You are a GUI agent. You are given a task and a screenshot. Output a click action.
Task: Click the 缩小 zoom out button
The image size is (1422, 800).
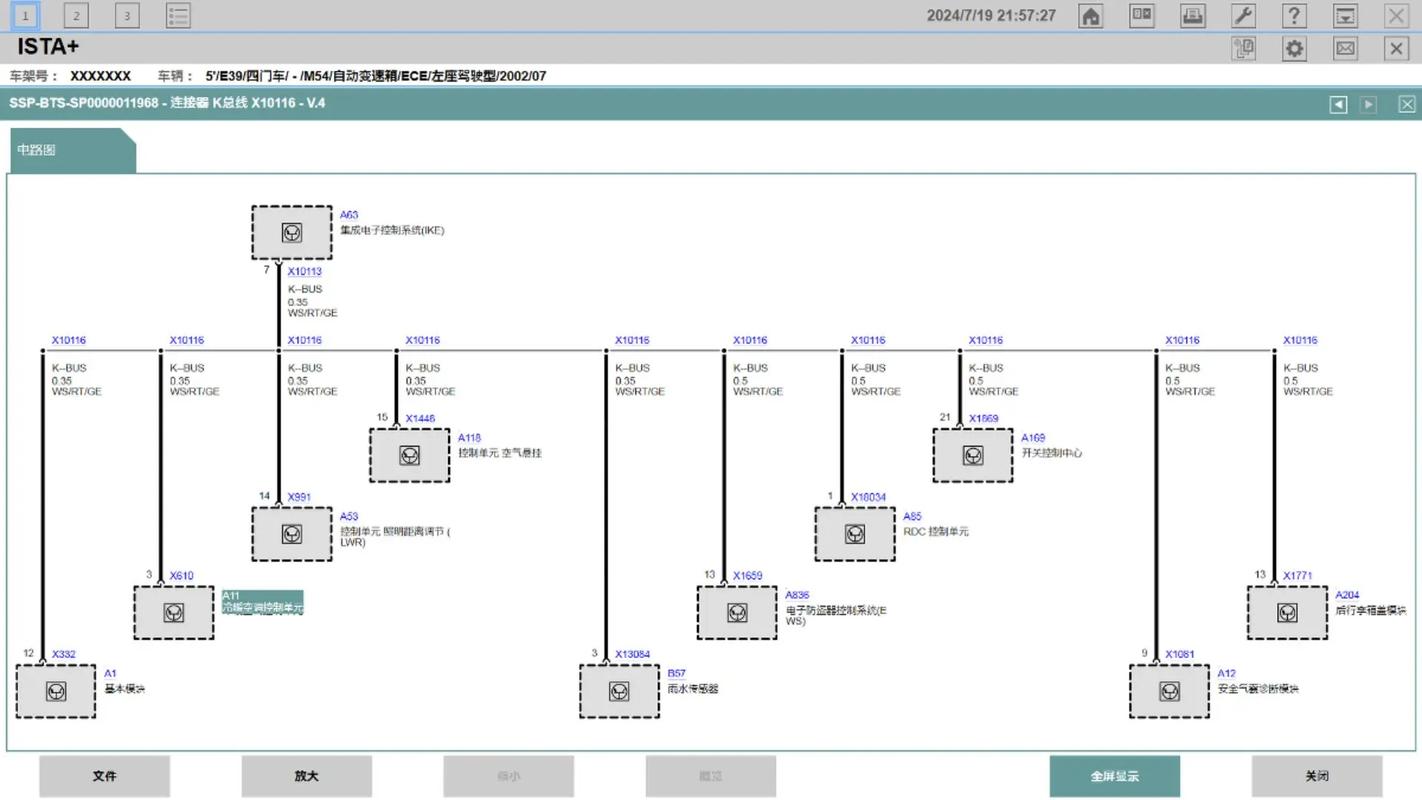[509, 776]
